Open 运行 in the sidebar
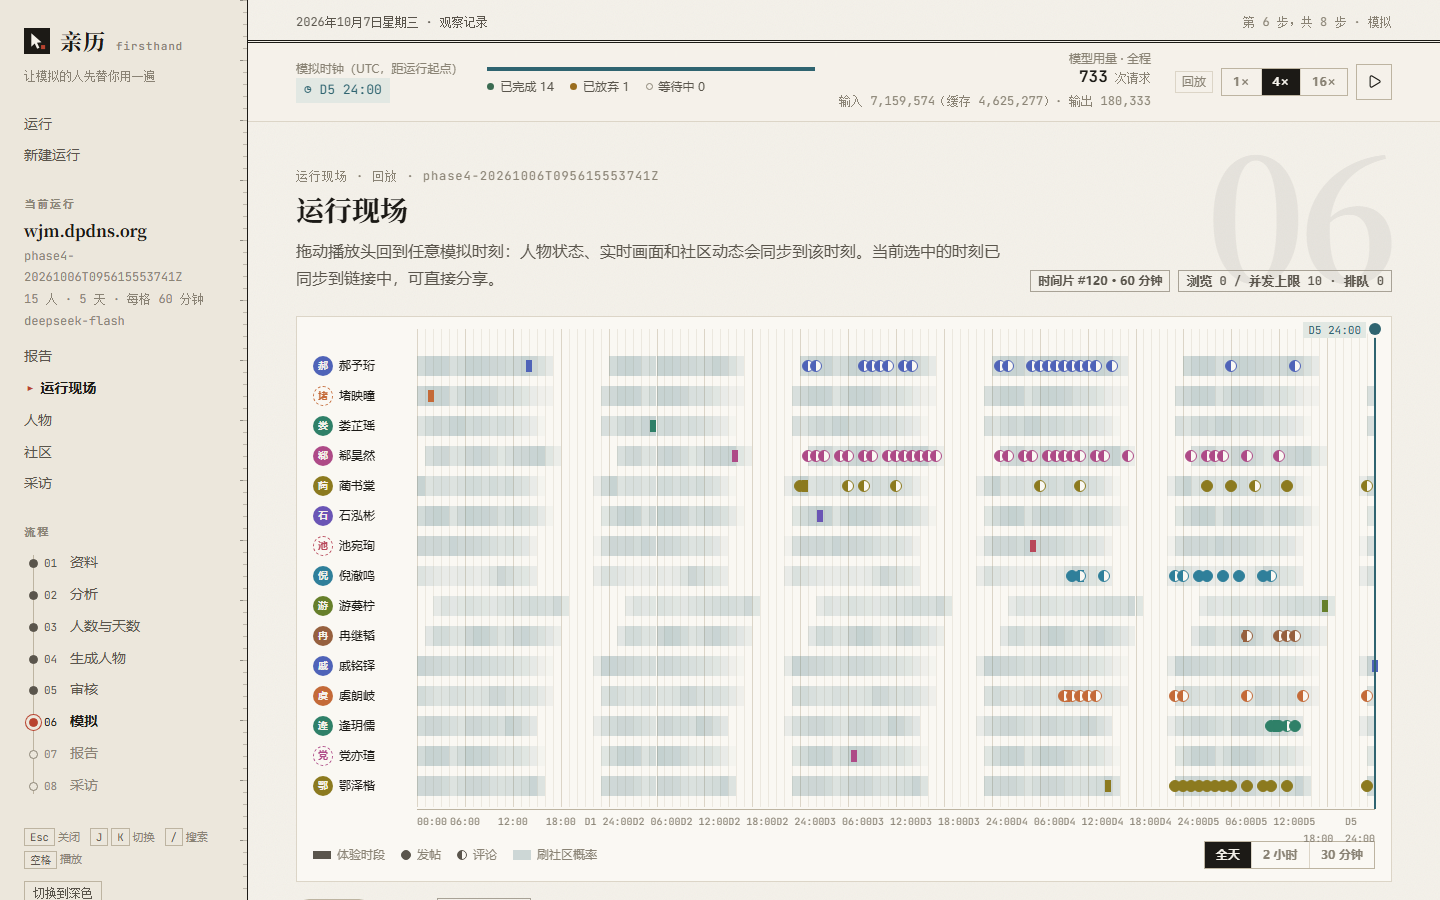1440x900 pixels. (38, 124)
